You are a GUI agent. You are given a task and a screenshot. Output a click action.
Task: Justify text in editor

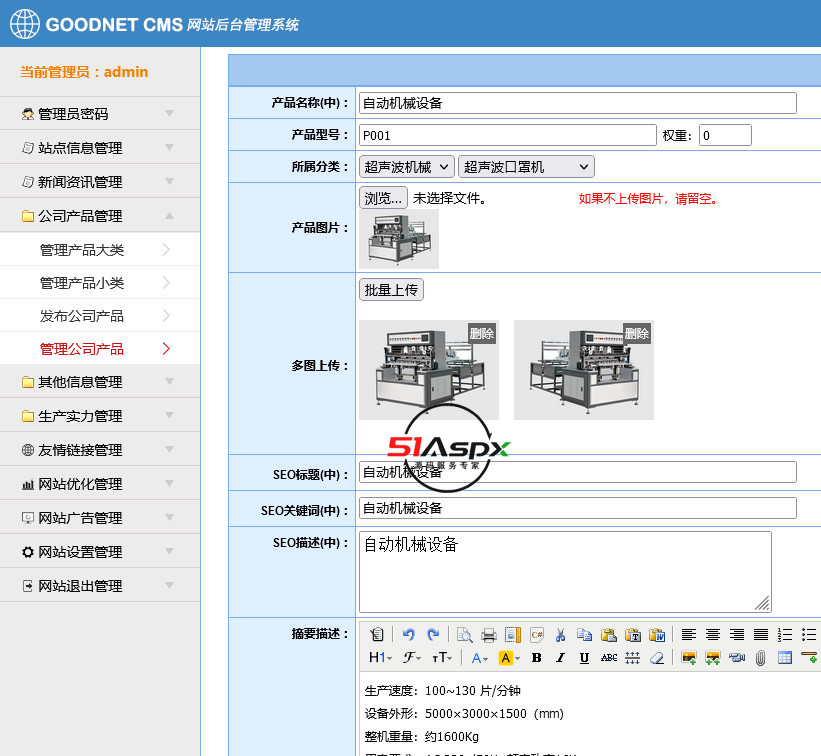point(761,635)
